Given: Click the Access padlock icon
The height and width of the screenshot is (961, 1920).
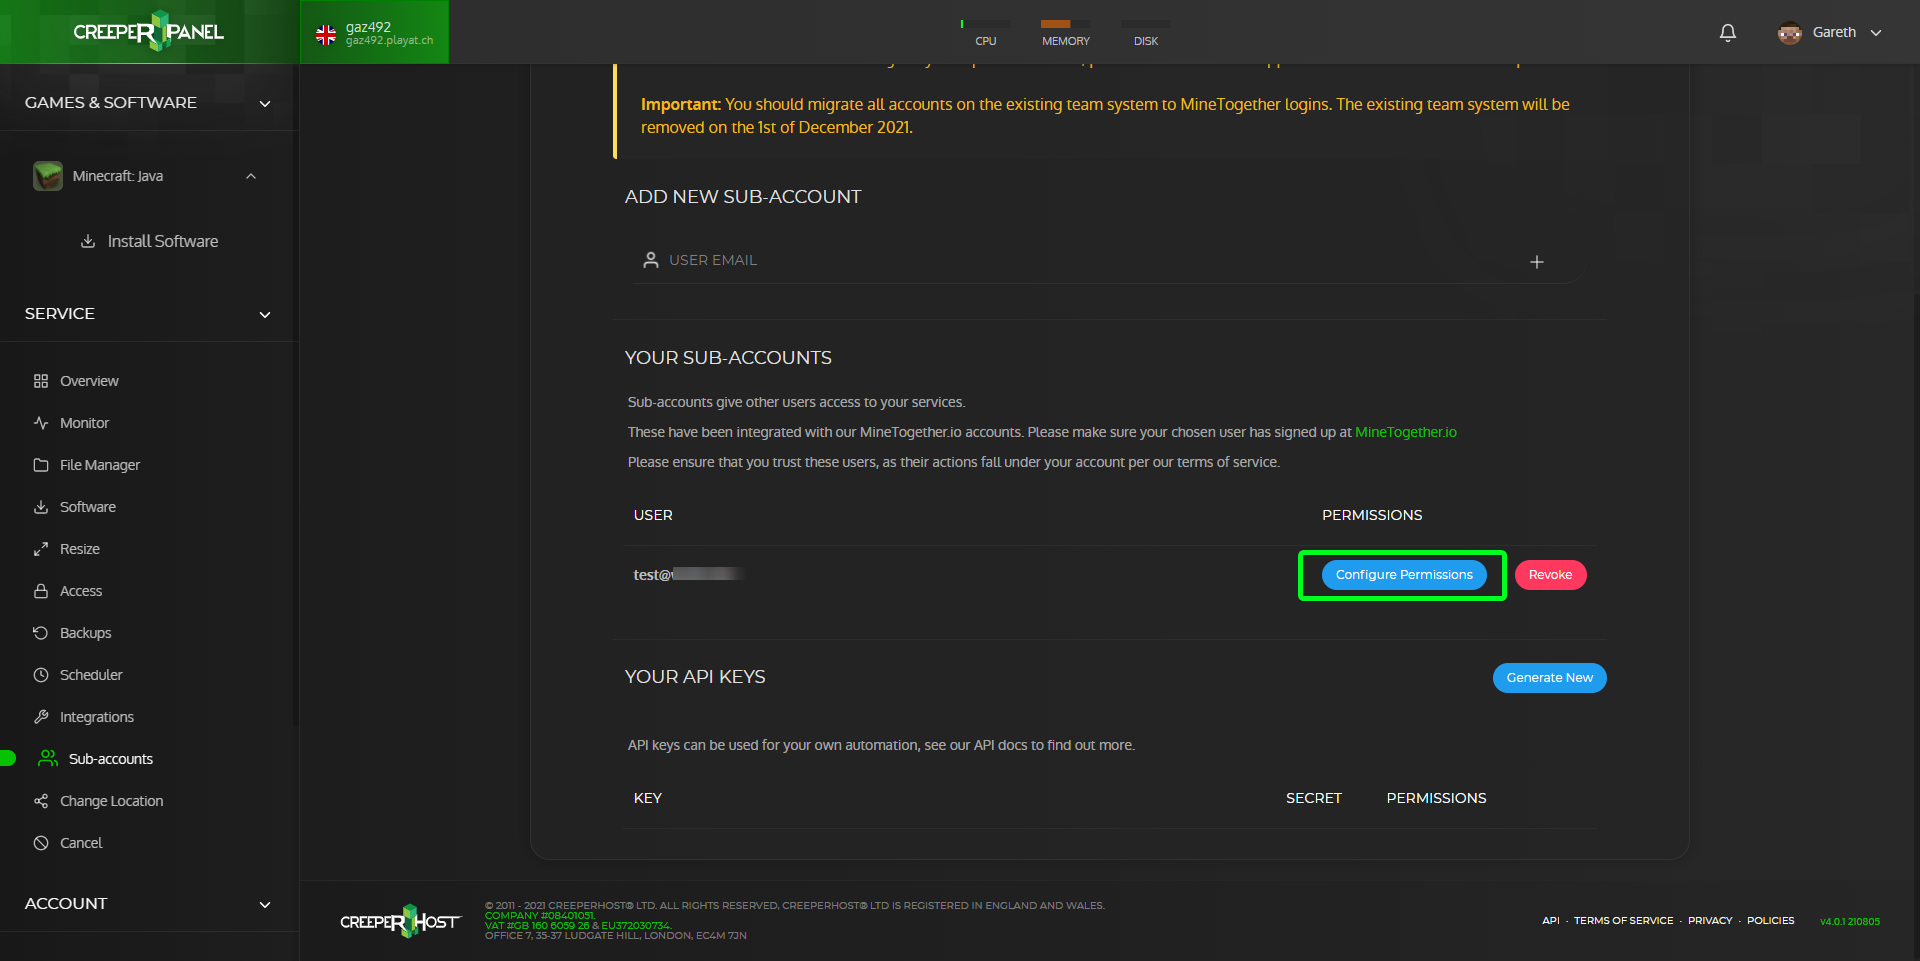Looking at the screenshot, I should (x=41, y=591).
